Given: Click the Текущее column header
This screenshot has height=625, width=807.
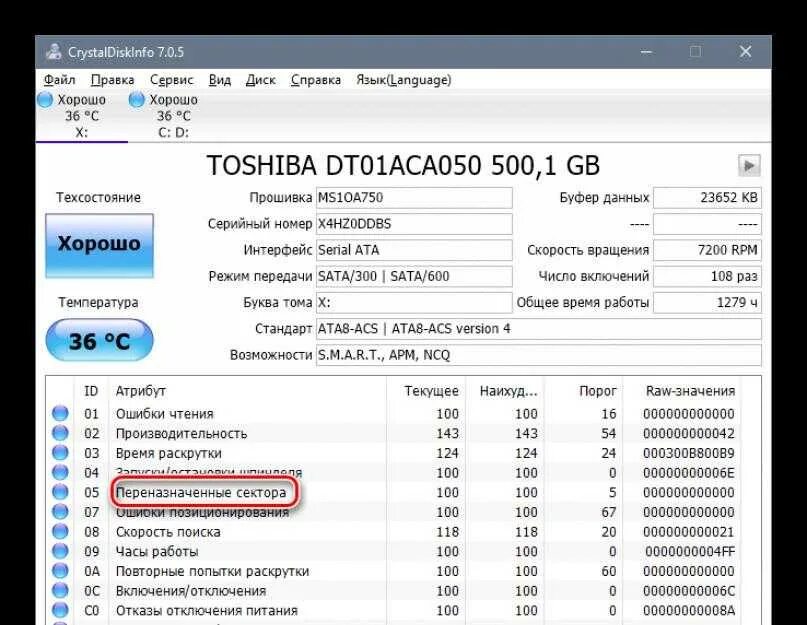Looking at the screenshot, I should point(426,391).
